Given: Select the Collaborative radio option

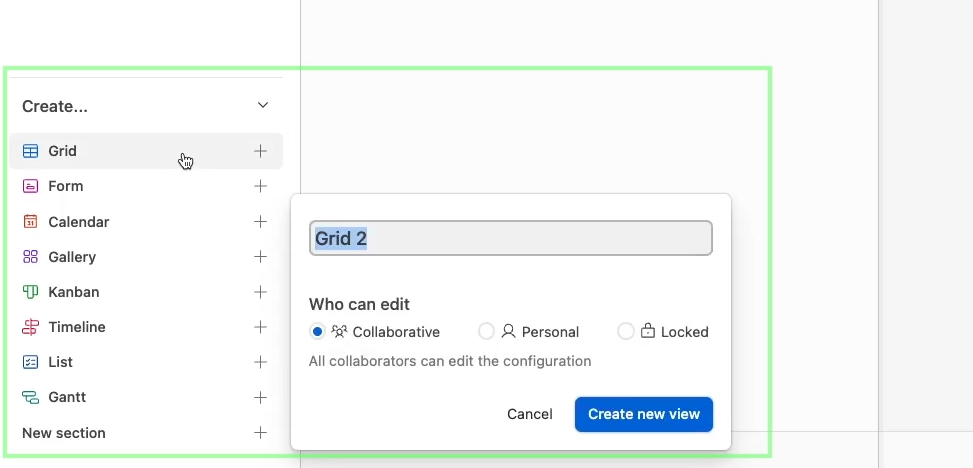Looking at the screenshot, I should (317, 331).
